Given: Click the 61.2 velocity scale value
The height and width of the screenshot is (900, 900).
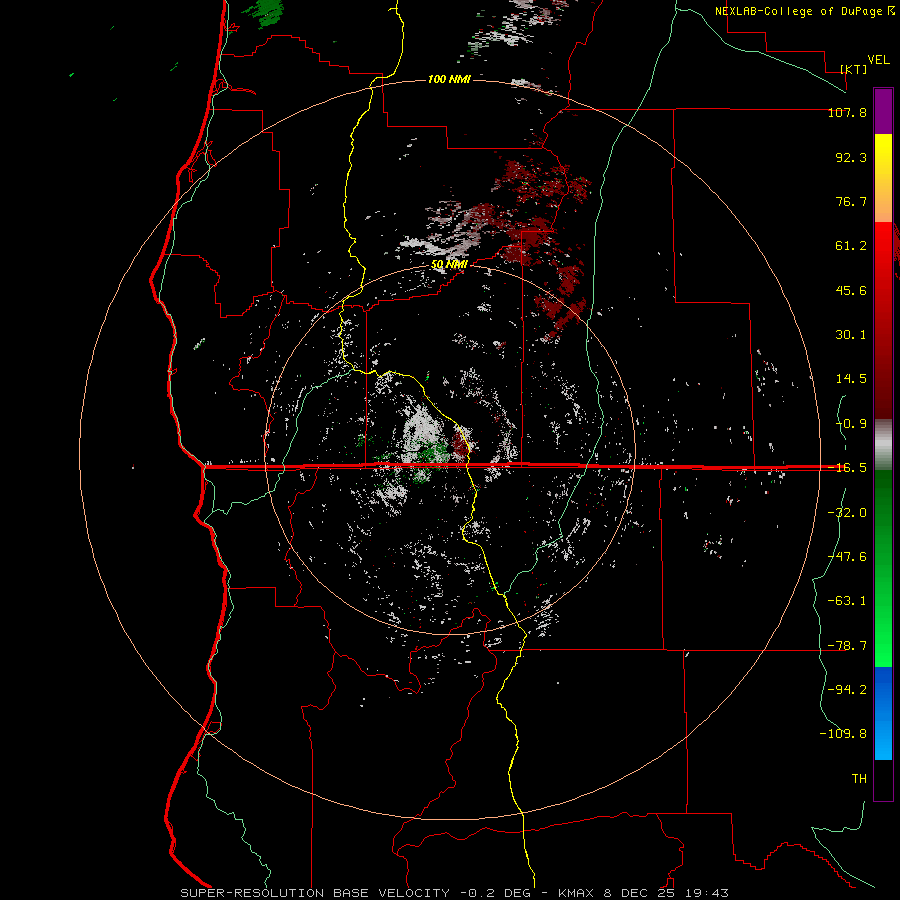Looking at the screenshot, I should (851, 246).
